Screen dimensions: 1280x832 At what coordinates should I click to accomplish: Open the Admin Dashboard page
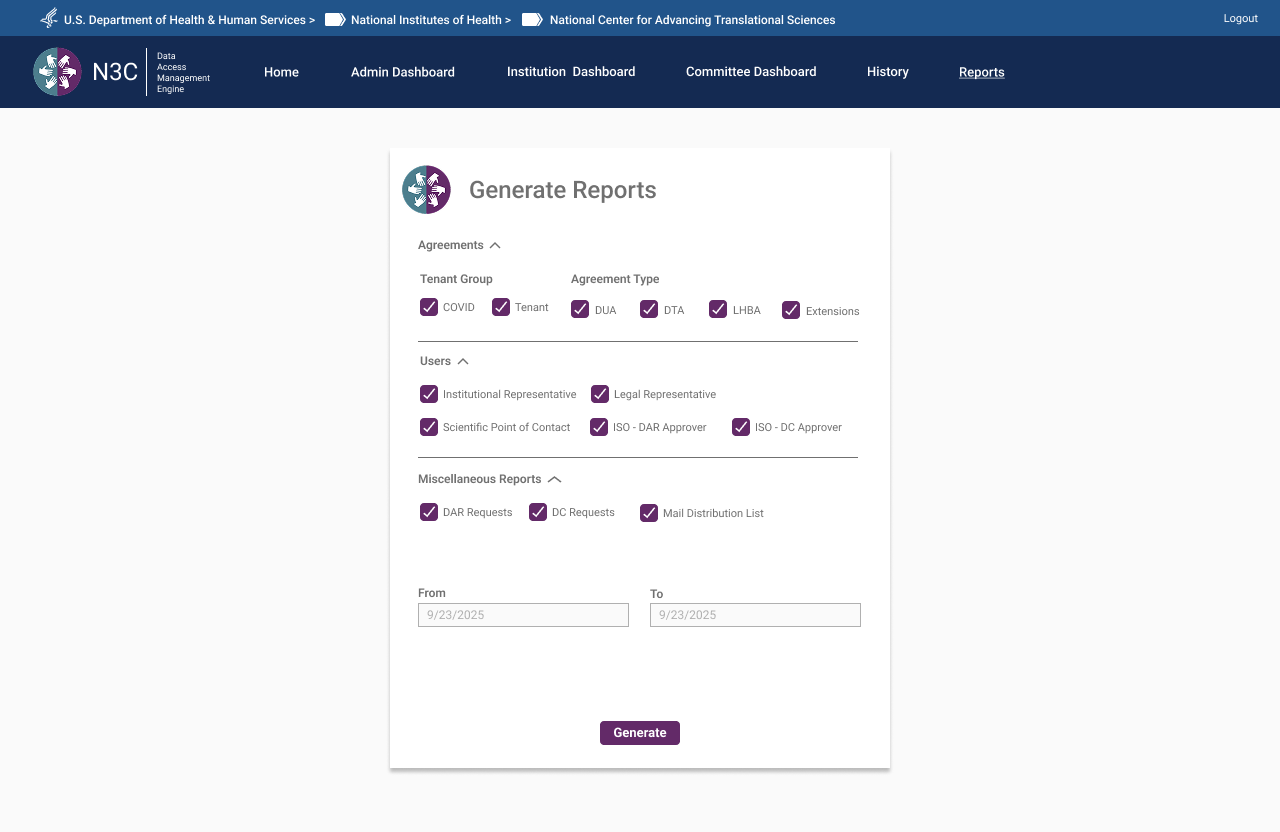pyautogui.click(x=402, y=71)
